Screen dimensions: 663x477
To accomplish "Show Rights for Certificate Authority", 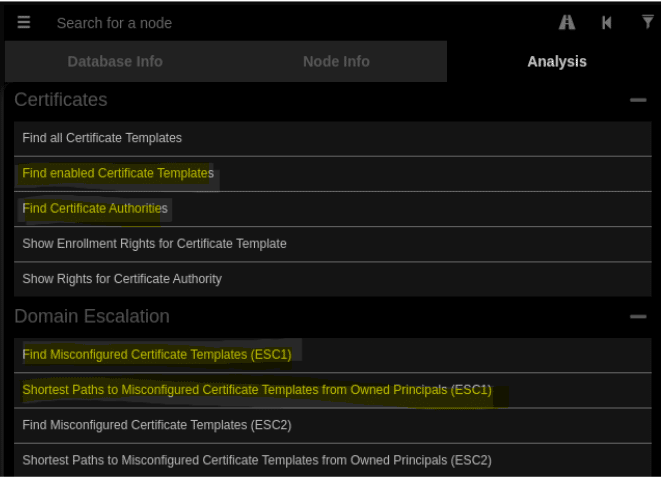I will coord(122,278).
